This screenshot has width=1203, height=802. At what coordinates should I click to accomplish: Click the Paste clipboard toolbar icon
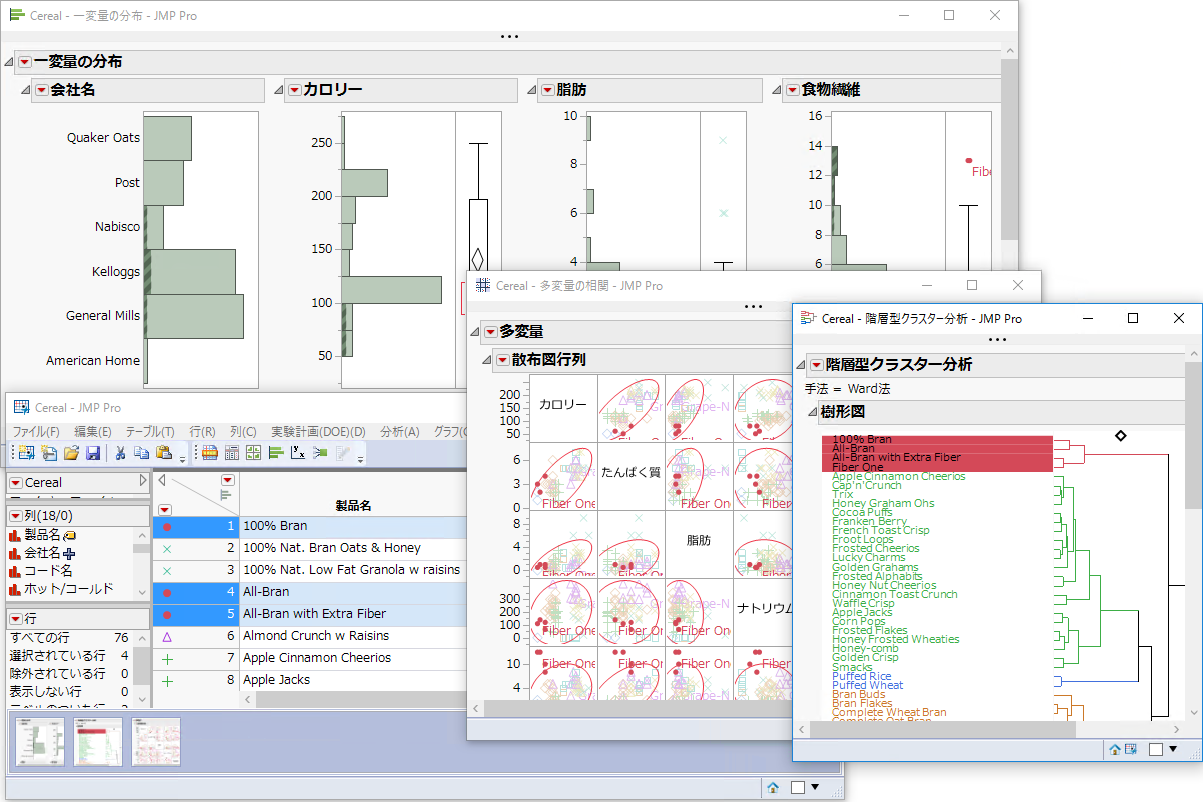(x=163, y=453)
